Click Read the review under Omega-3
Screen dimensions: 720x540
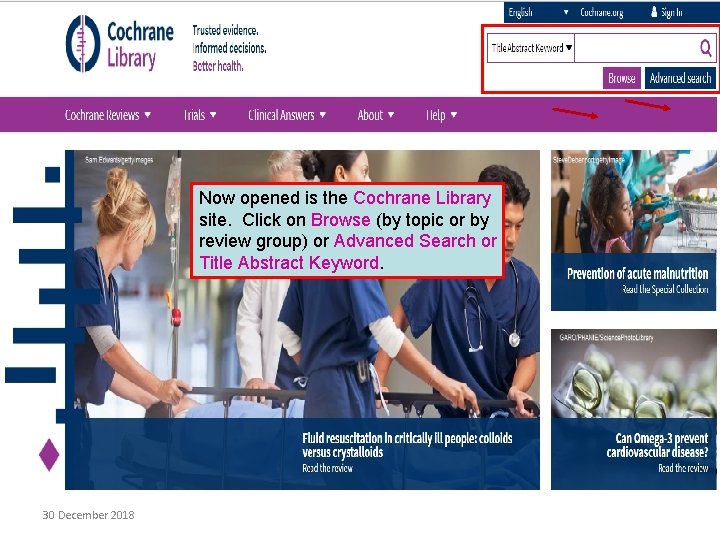(683, 468)
